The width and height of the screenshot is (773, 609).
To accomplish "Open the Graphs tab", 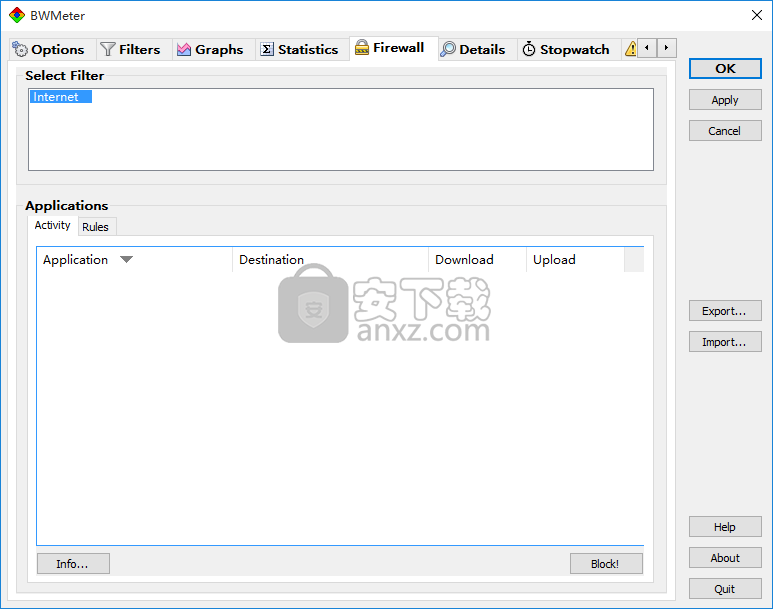I will point(211,49).
